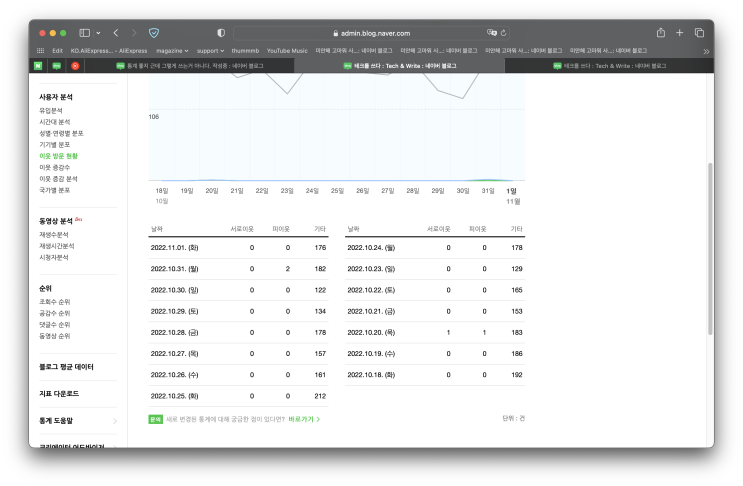
Task: Open 국가별 분포 in the sidebar
Action: point(54,190)
